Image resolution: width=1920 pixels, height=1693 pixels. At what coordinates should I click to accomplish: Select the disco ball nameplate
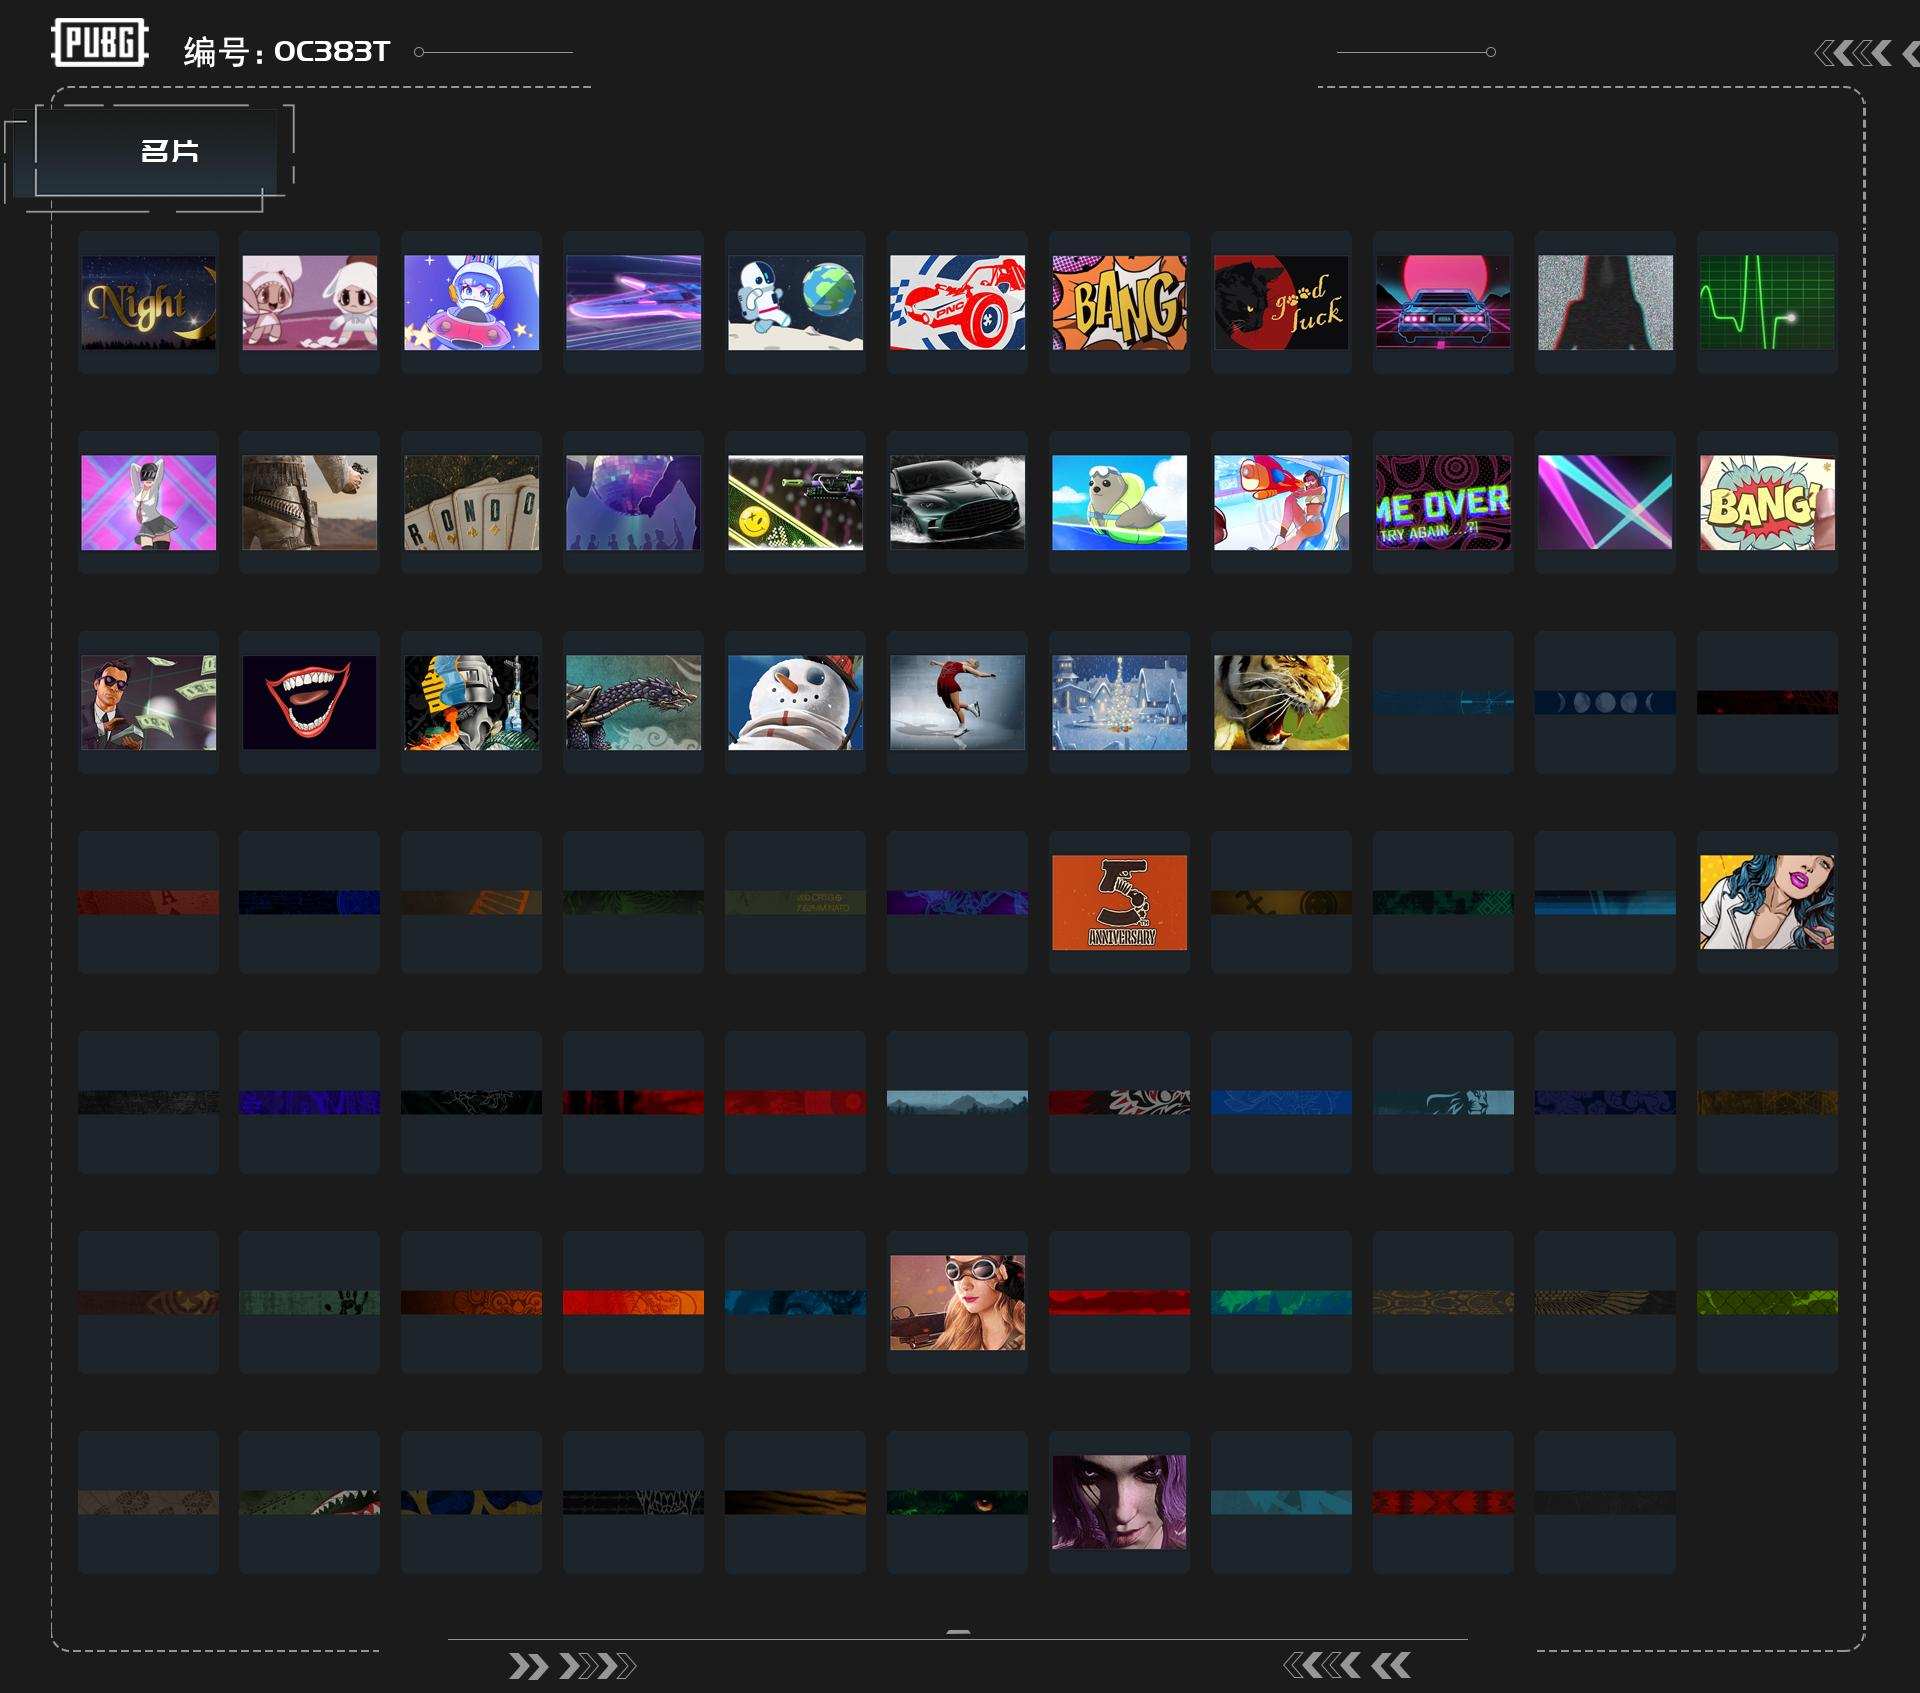(634, 502)
